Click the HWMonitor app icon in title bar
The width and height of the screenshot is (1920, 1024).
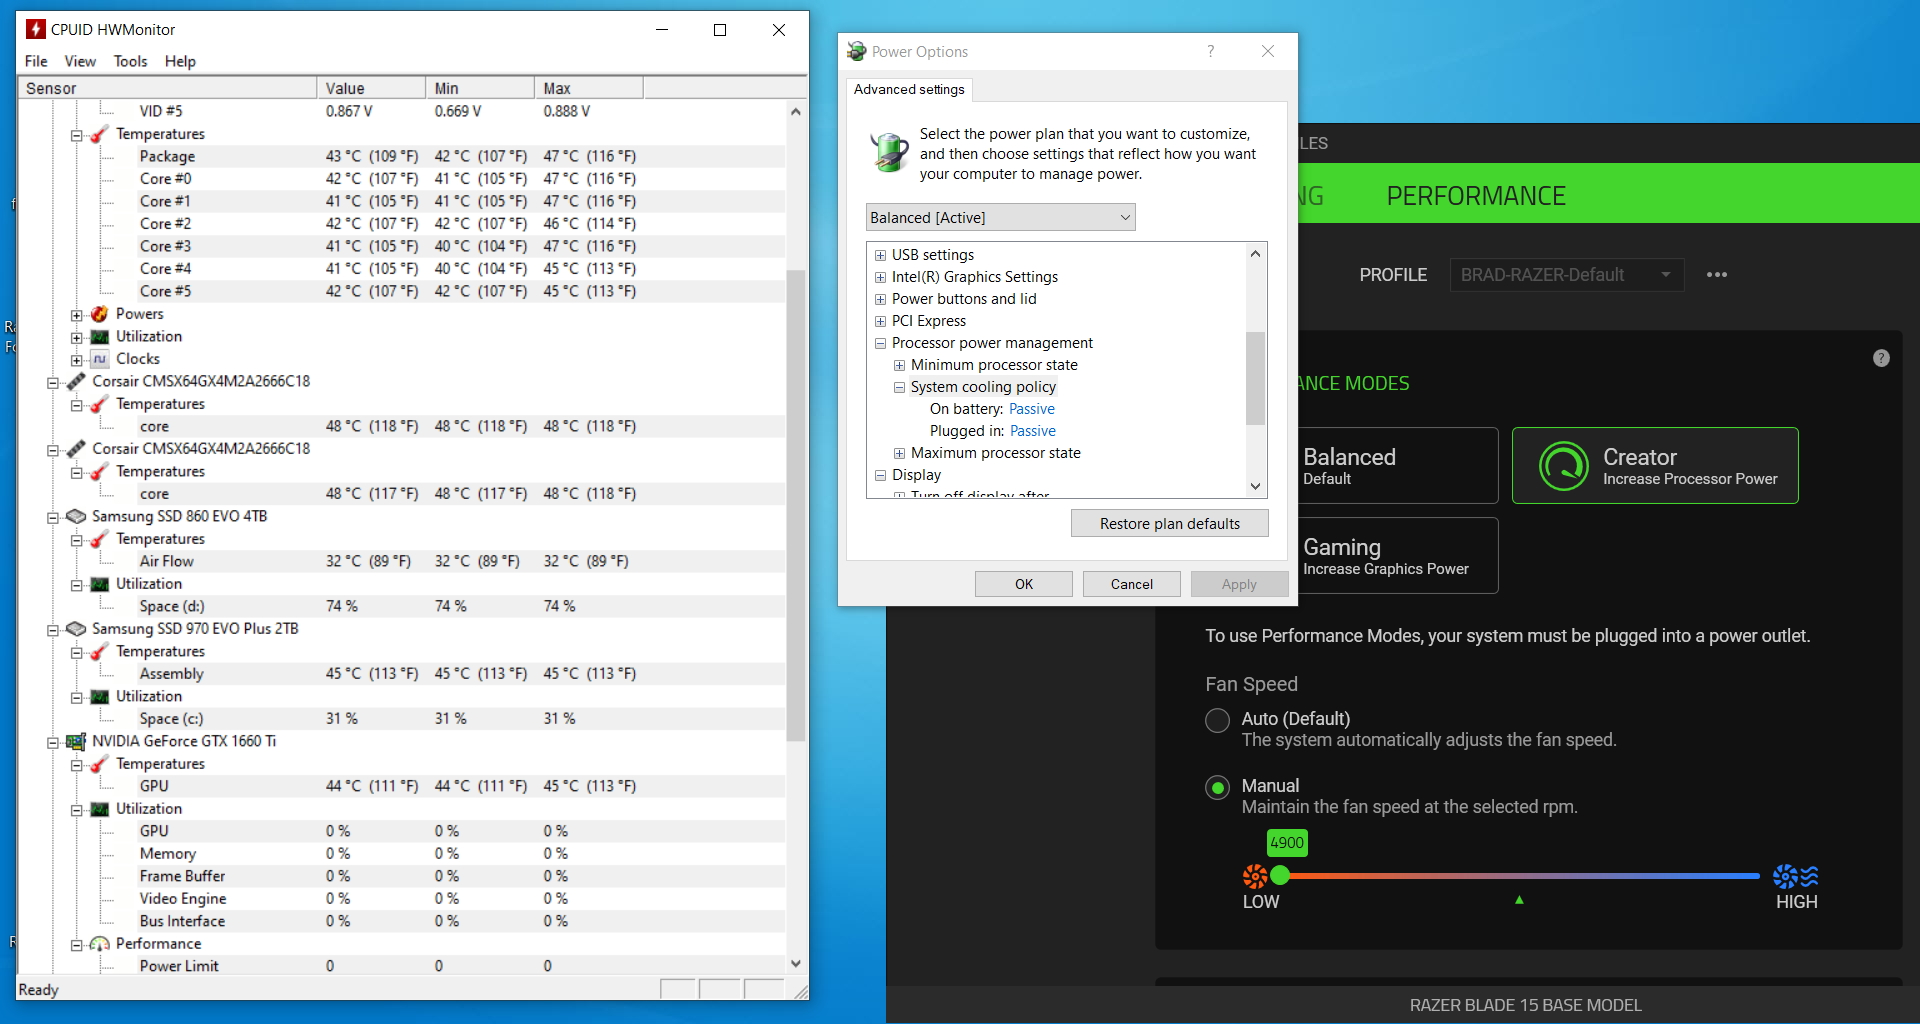(36, 29)
